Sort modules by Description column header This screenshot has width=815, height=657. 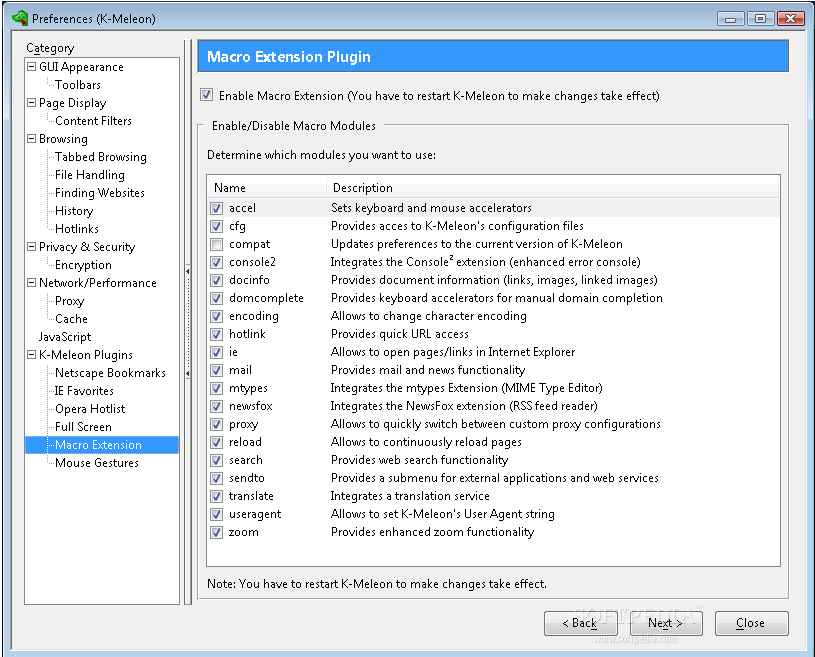pos(553,188)
